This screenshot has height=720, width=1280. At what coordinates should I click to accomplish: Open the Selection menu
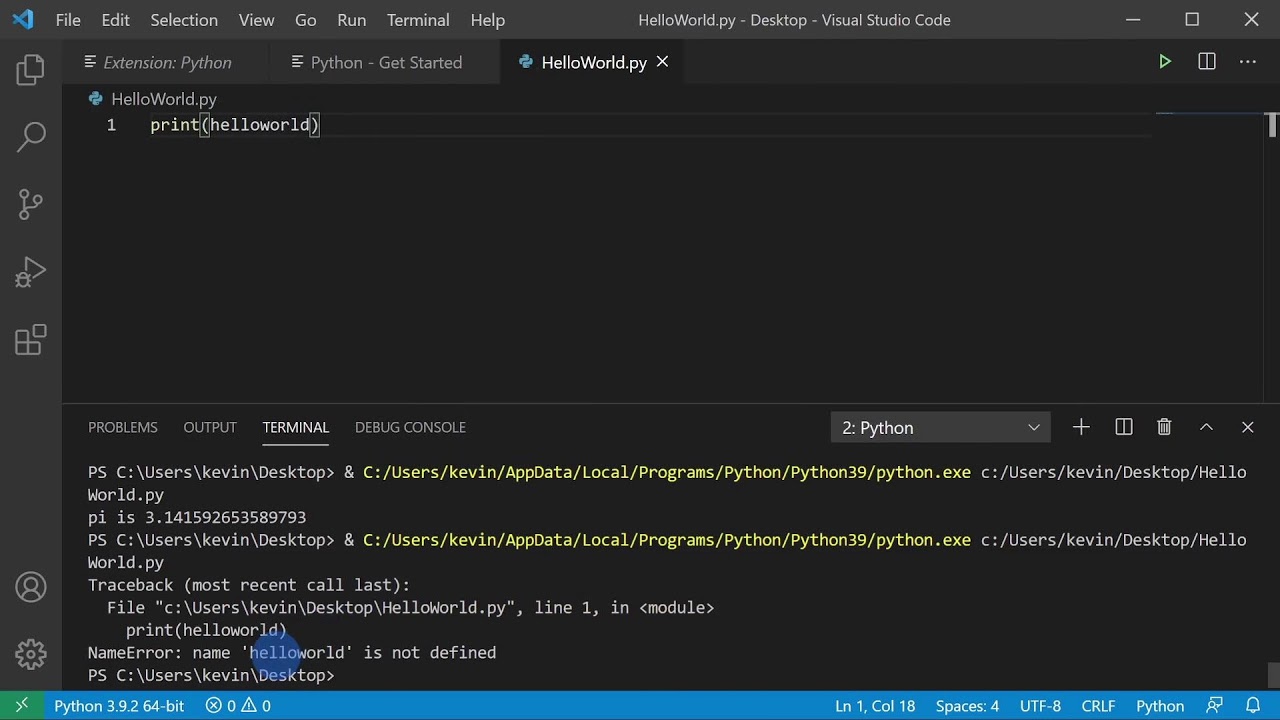pos(184,20)
